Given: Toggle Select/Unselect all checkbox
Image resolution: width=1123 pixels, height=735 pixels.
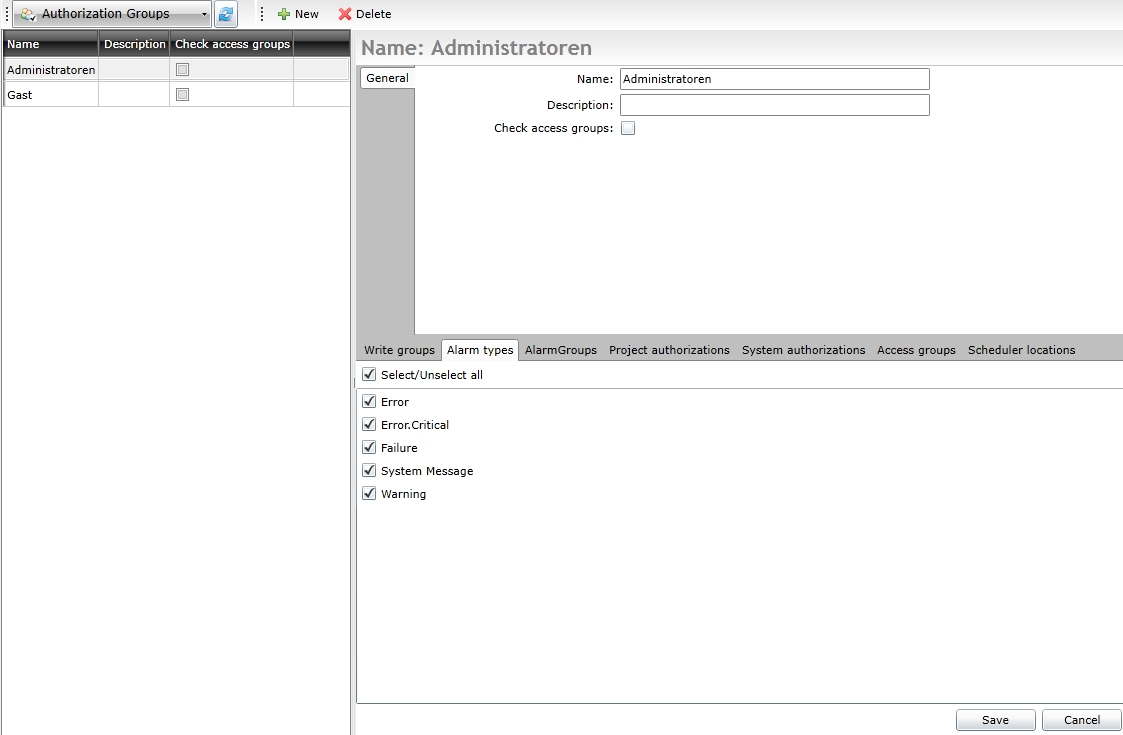Looking at the screenshot, I should (369, 375).
